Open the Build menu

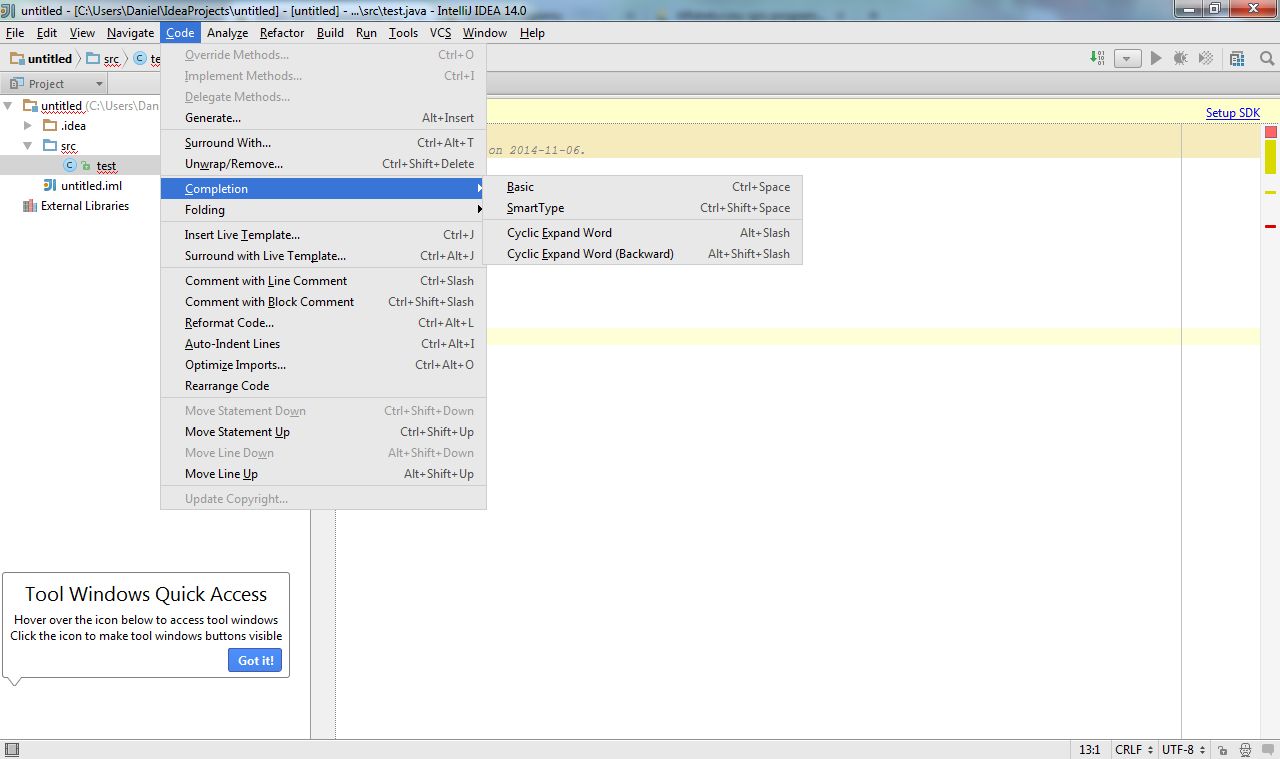tap(330, 33)
